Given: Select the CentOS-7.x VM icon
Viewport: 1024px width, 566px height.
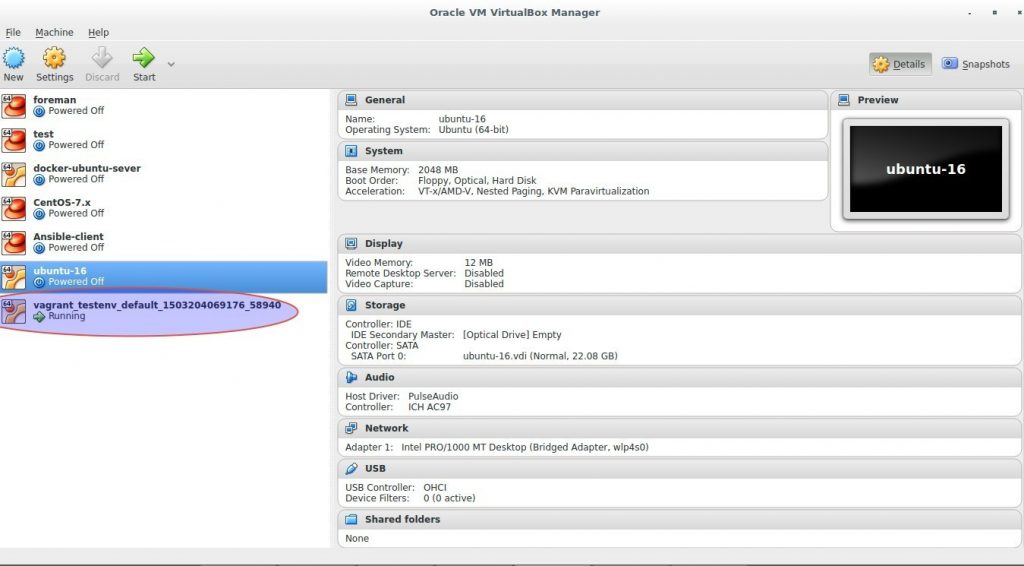Looking at the screenshot, I should tap(14, 208).
